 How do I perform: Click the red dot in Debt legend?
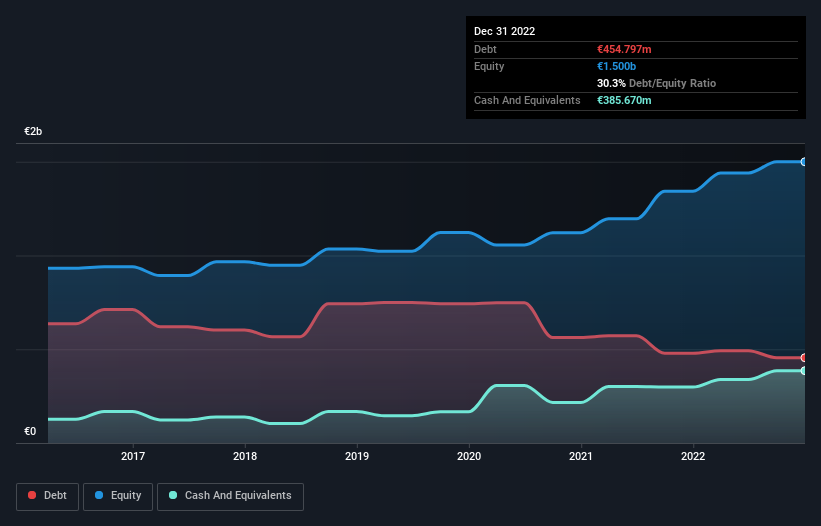(x=32, y=495)
